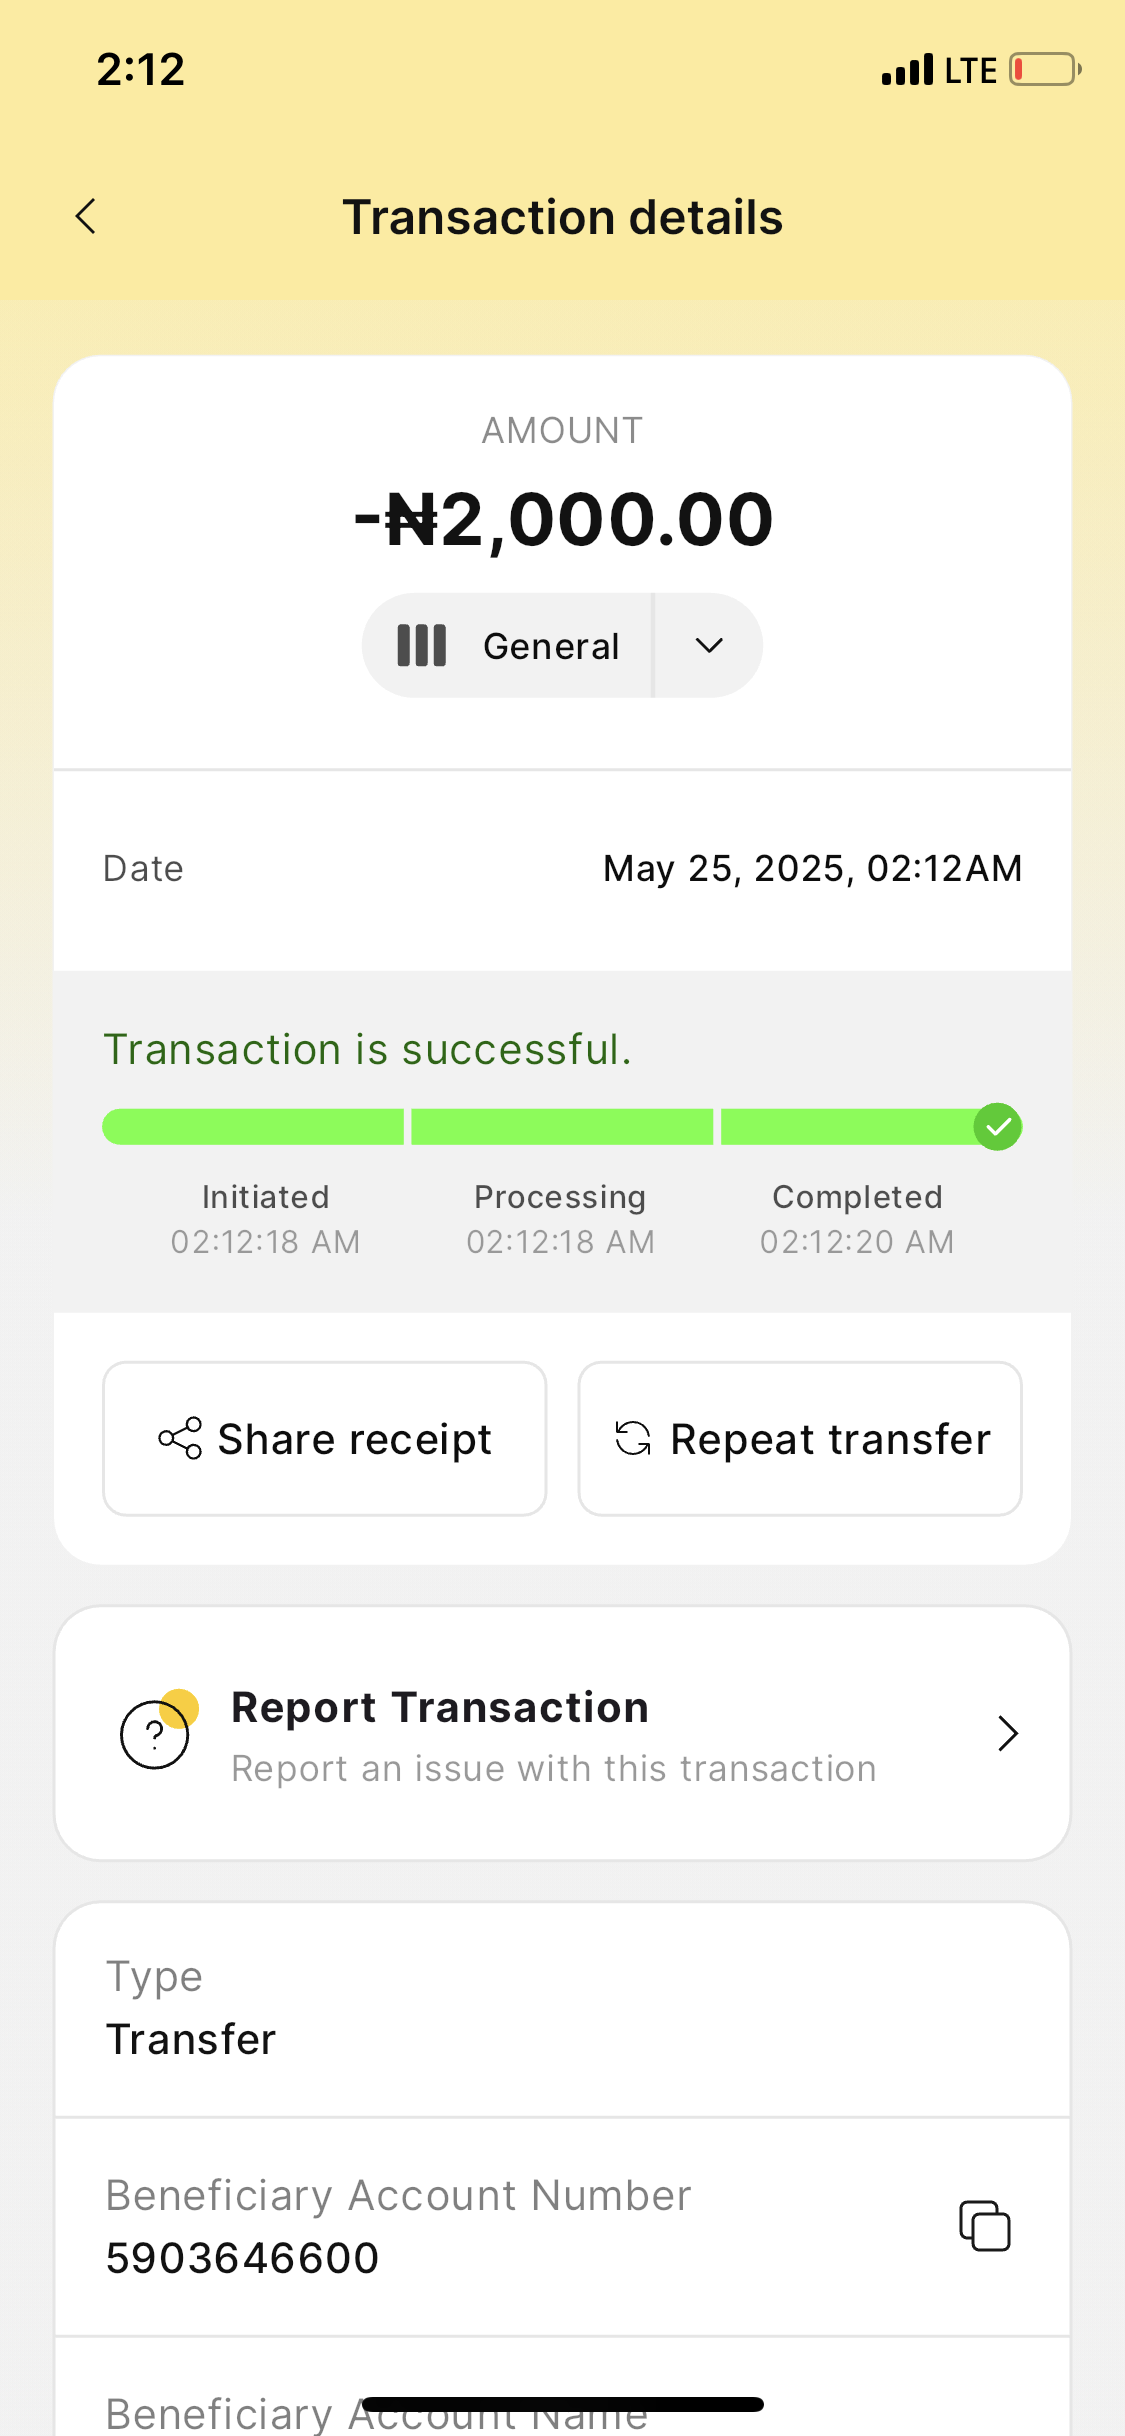Tap the battery indicator in status bar
This screenshot has width=1125, height=2436.
coord(1045,70)
